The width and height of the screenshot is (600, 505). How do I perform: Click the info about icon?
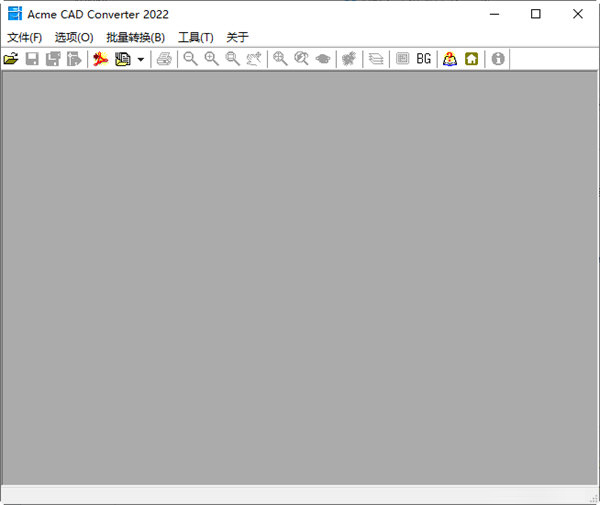click(498, 59)
